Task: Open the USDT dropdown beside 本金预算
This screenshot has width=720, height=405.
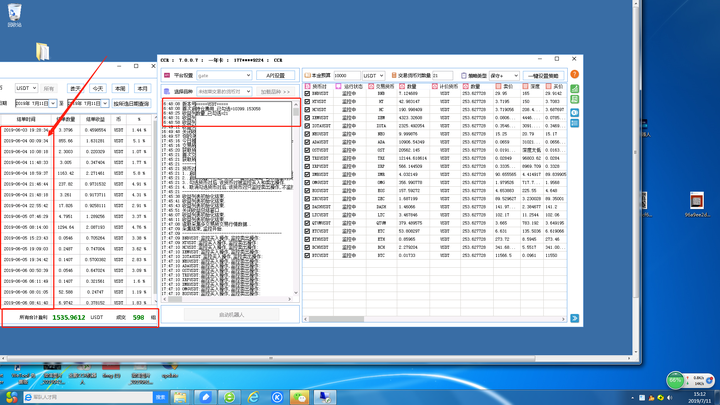Action: [x=373, y=75]
